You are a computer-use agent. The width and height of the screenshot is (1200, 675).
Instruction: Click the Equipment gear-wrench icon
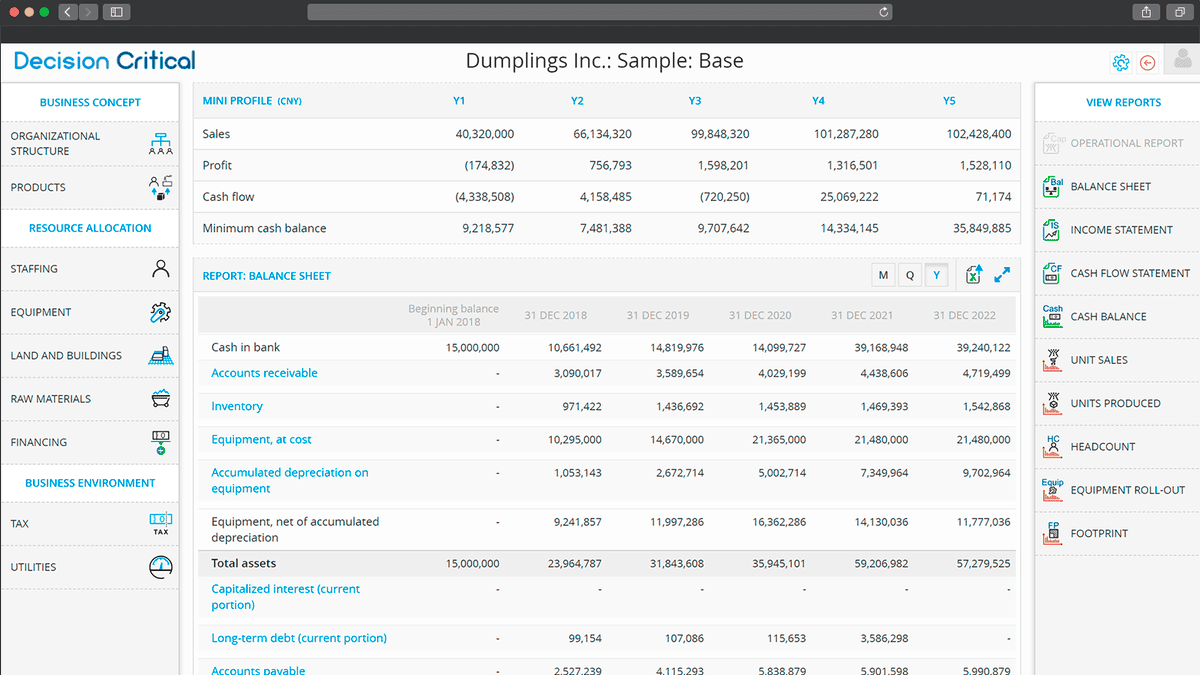coord(160,312)
